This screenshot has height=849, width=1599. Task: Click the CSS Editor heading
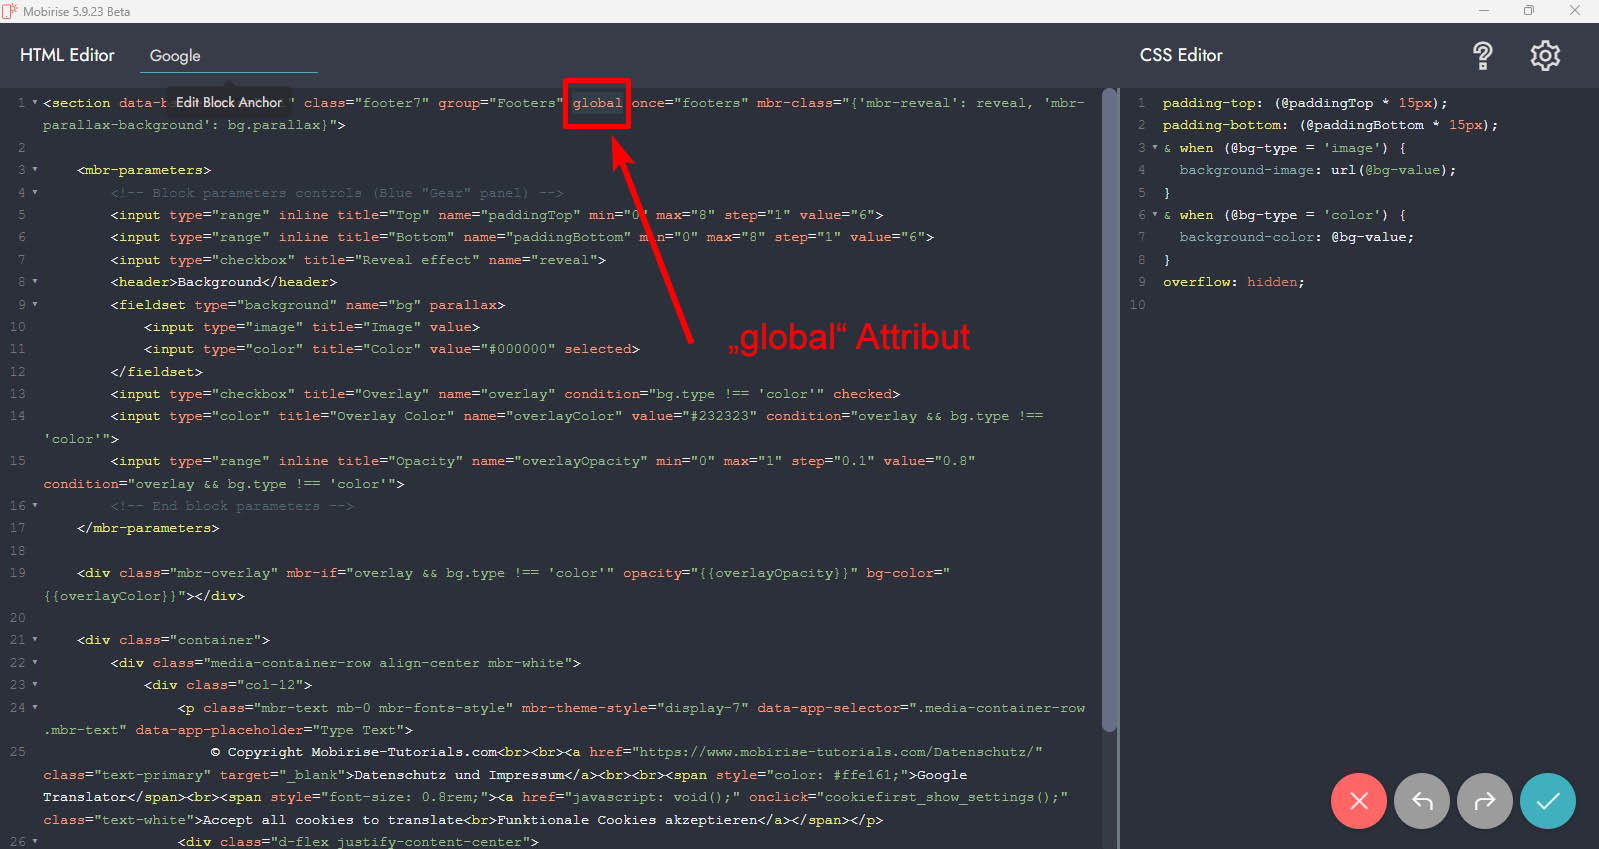click(x=1181, y=55)
